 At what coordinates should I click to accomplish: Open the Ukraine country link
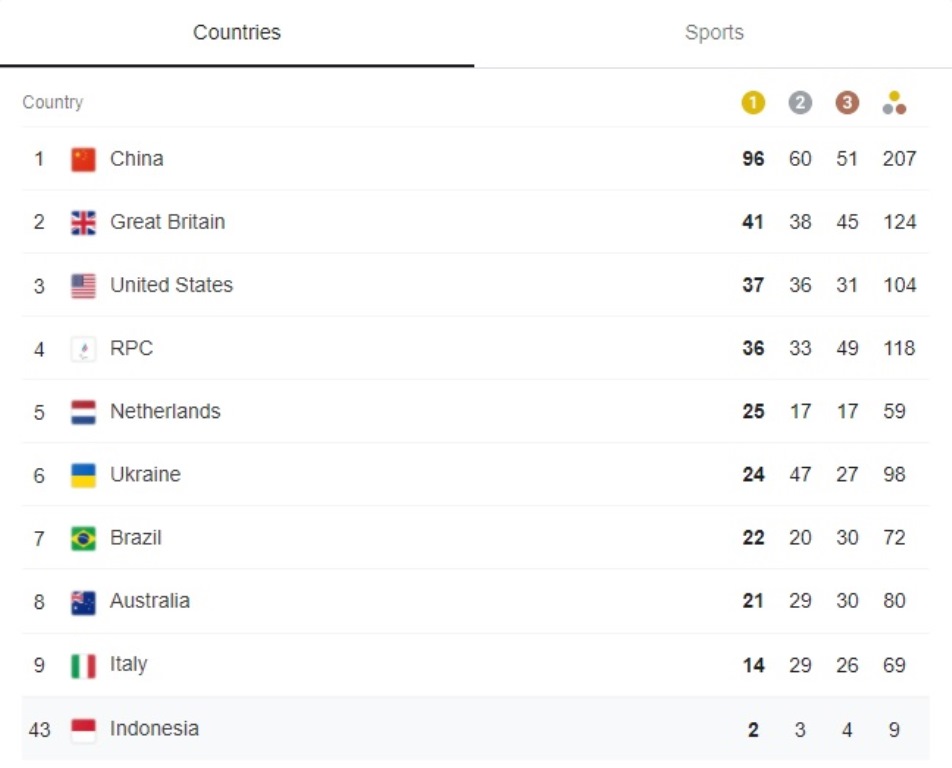tap(145, 475)
